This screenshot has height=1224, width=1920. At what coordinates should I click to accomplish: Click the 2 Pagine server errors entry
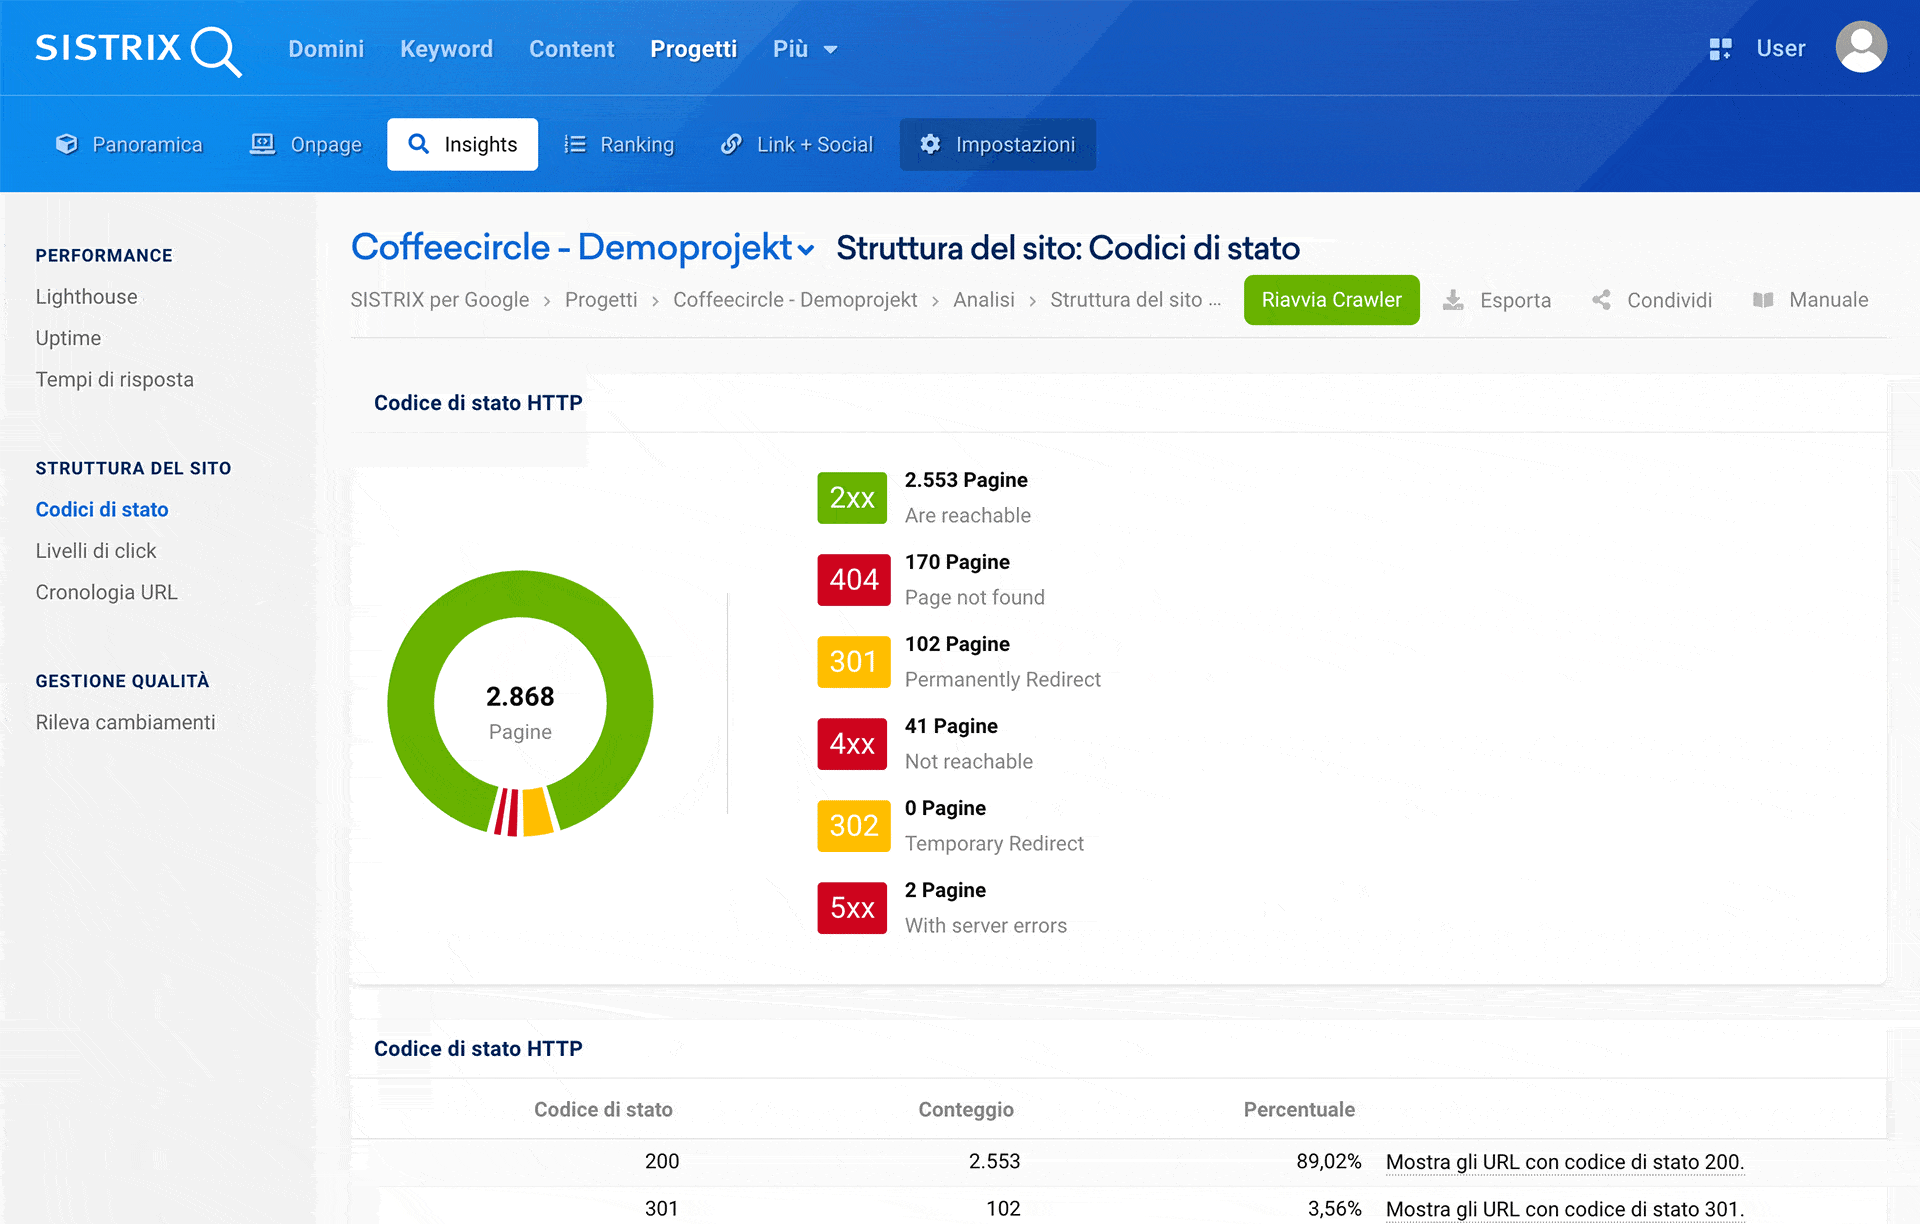[x=985, y=907]
